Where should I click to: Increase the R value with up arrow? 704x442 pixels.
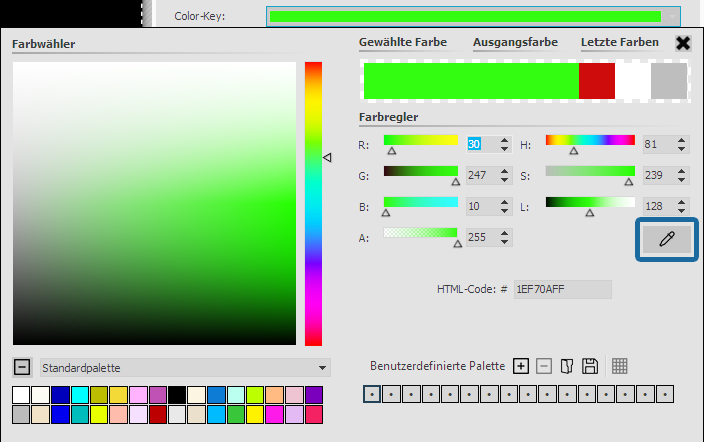505,141
